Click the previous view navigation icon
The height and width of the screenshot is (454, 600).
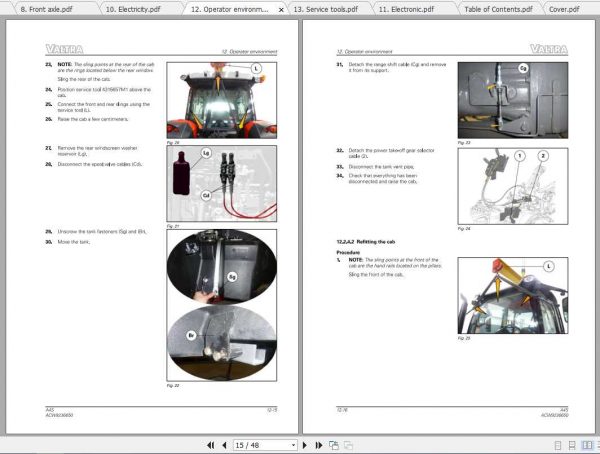point(334,445)
